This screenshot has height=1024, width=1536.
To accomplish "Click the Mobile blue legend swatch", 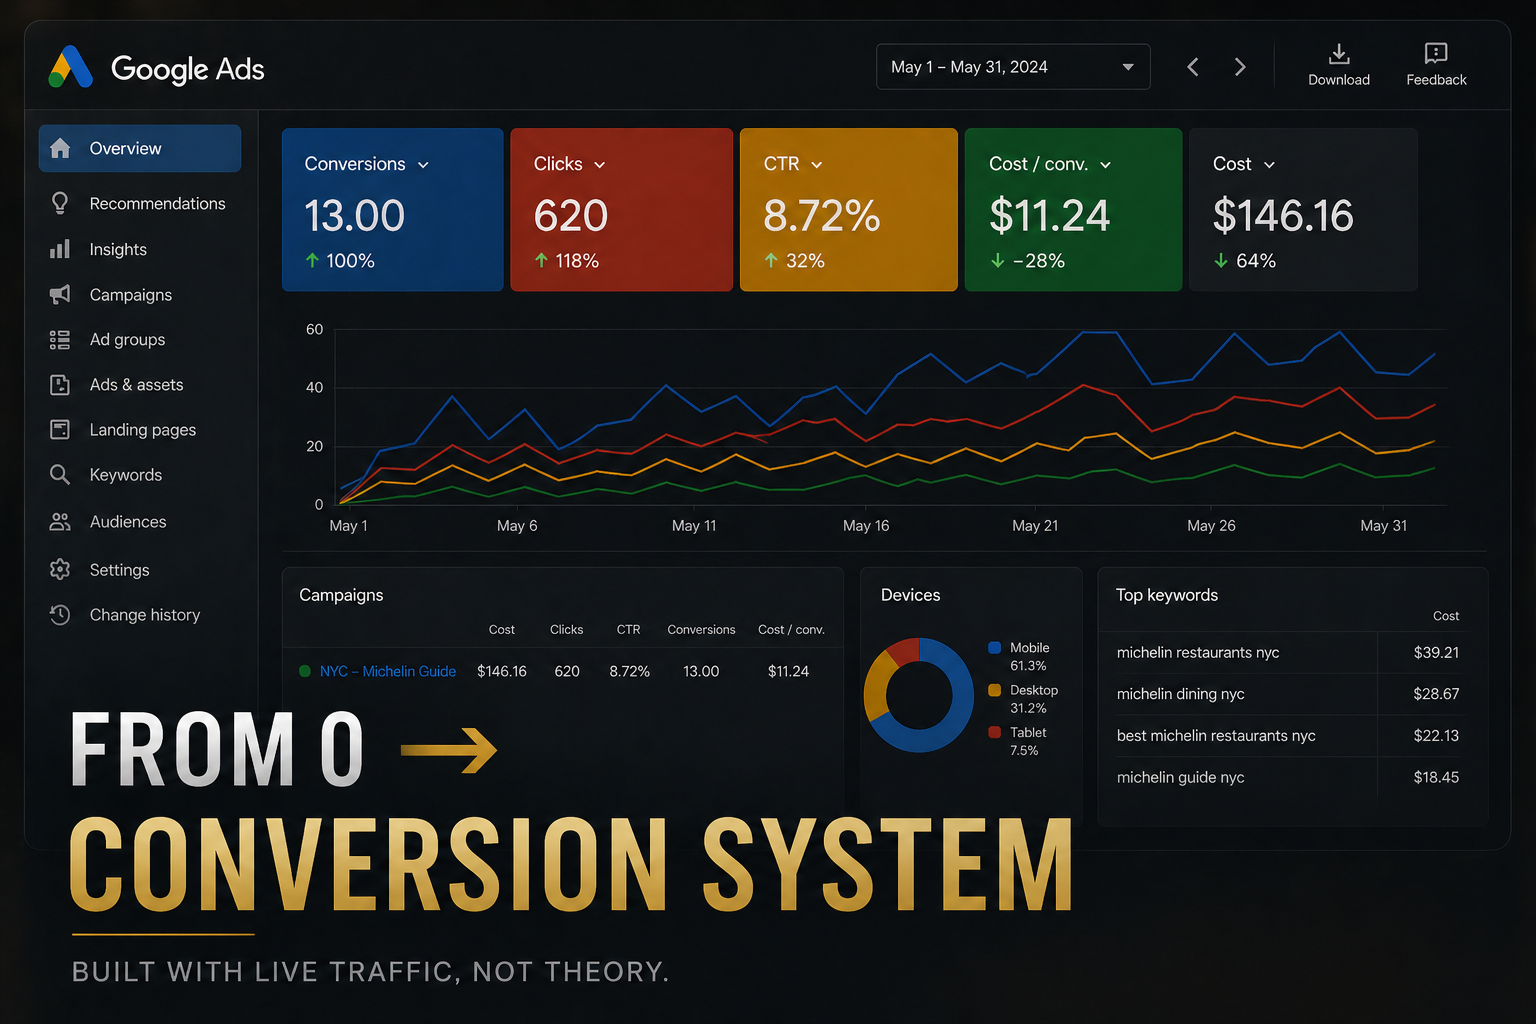I will [995, 648].
